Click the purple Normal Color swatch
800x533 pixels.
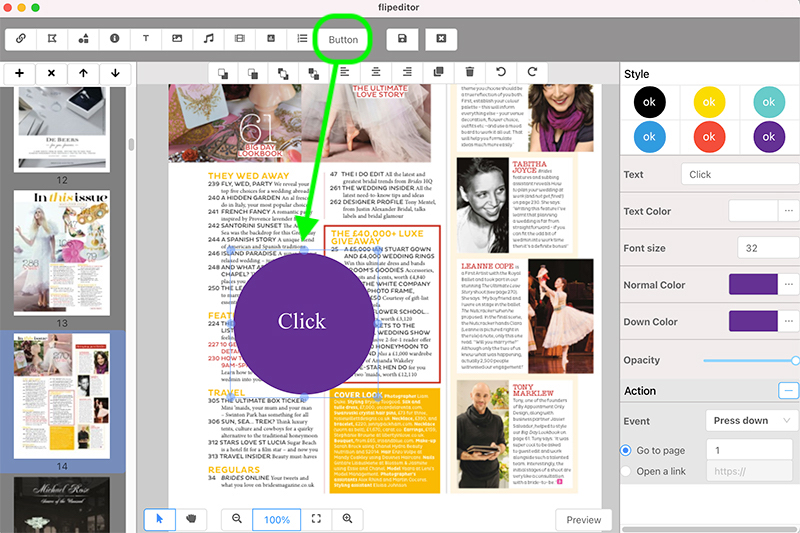(x=753, y=284)
